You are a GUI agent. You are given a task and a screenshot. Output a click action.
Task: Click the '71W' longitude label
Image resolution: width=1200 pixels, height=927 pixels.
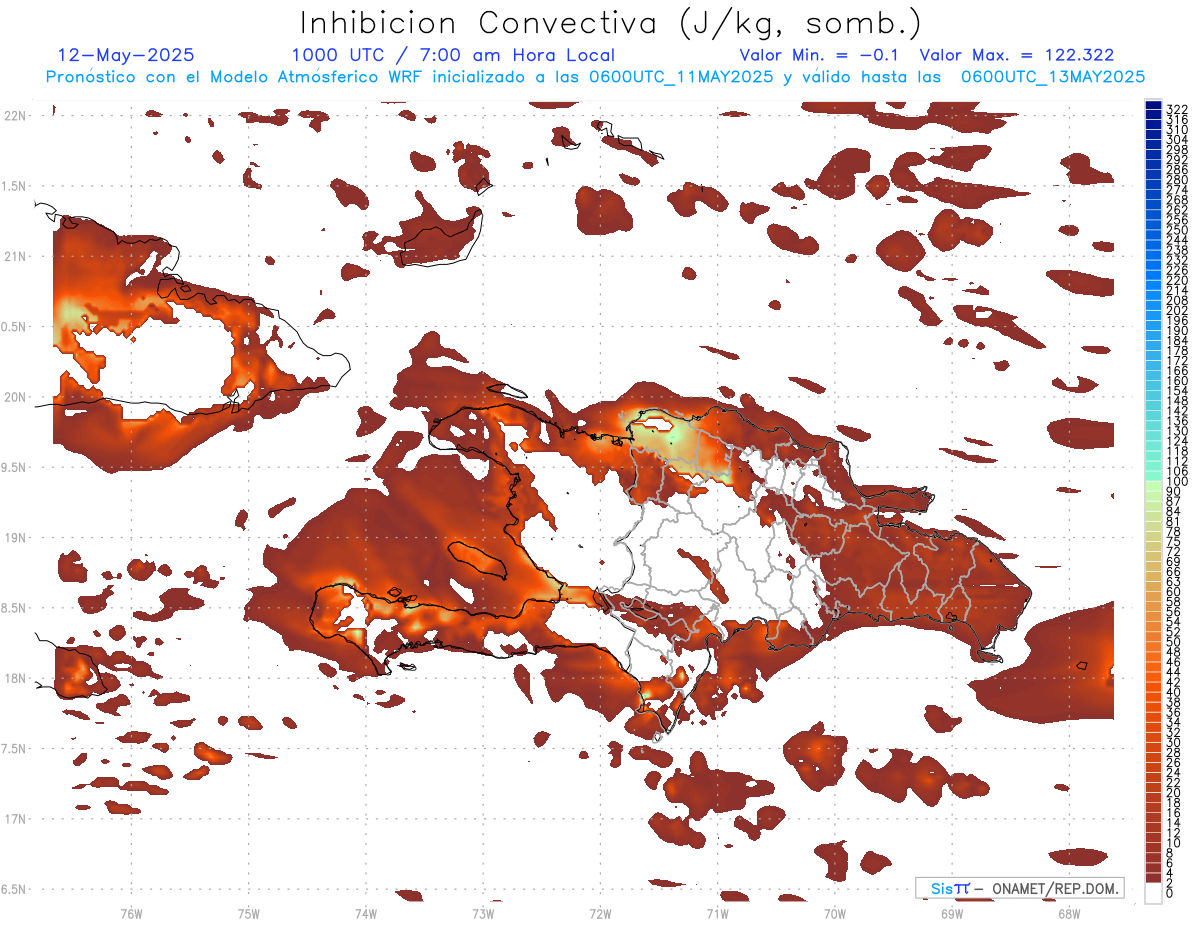[717, 913]
